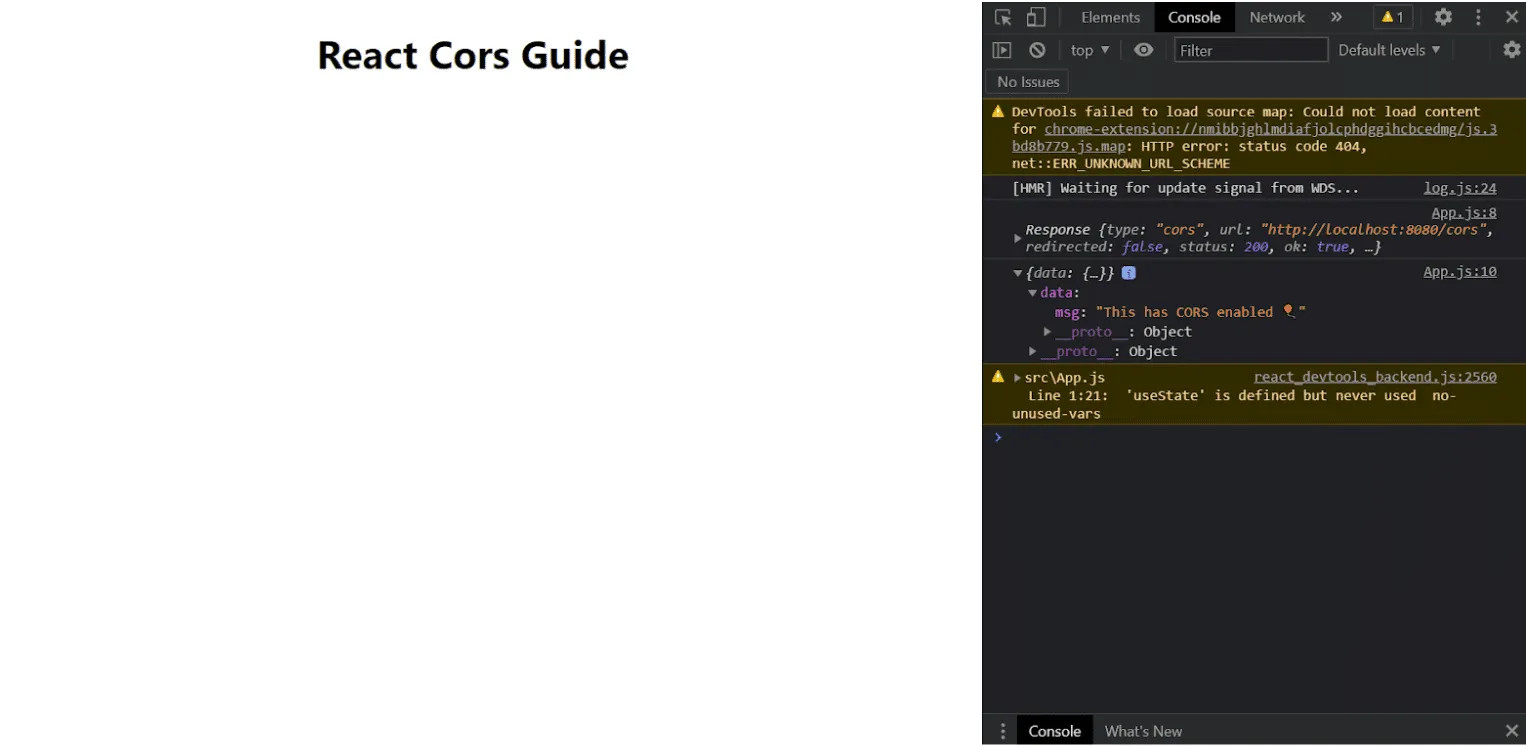Image resolution: width=1526 pixels, height=746 pixels.
Task: Show more DevTools tabs via double chevron
Action: tap(1336, 17)
